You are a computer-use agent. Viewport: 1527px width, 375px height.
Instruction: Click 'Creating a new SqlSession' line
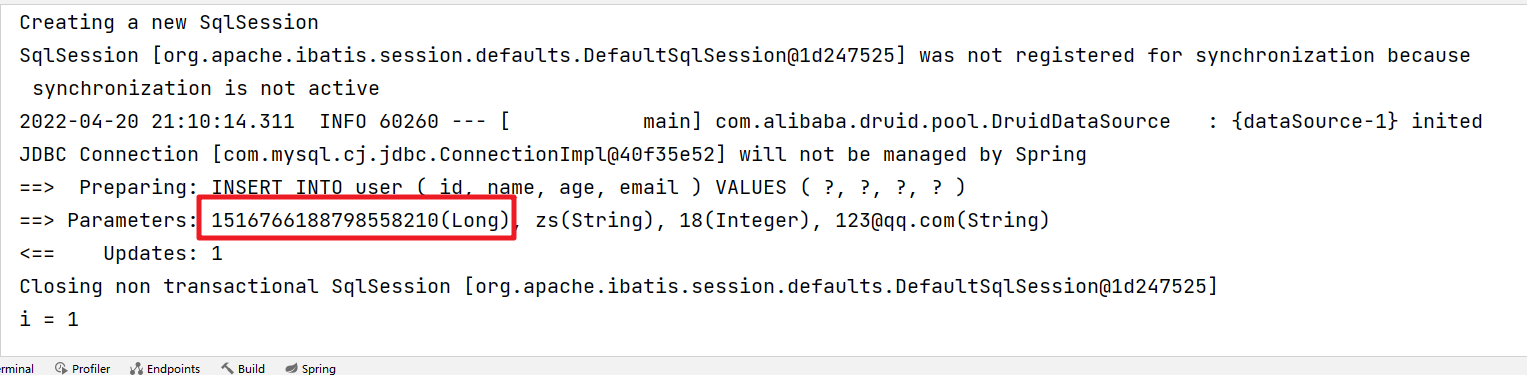tap(169, 22)
